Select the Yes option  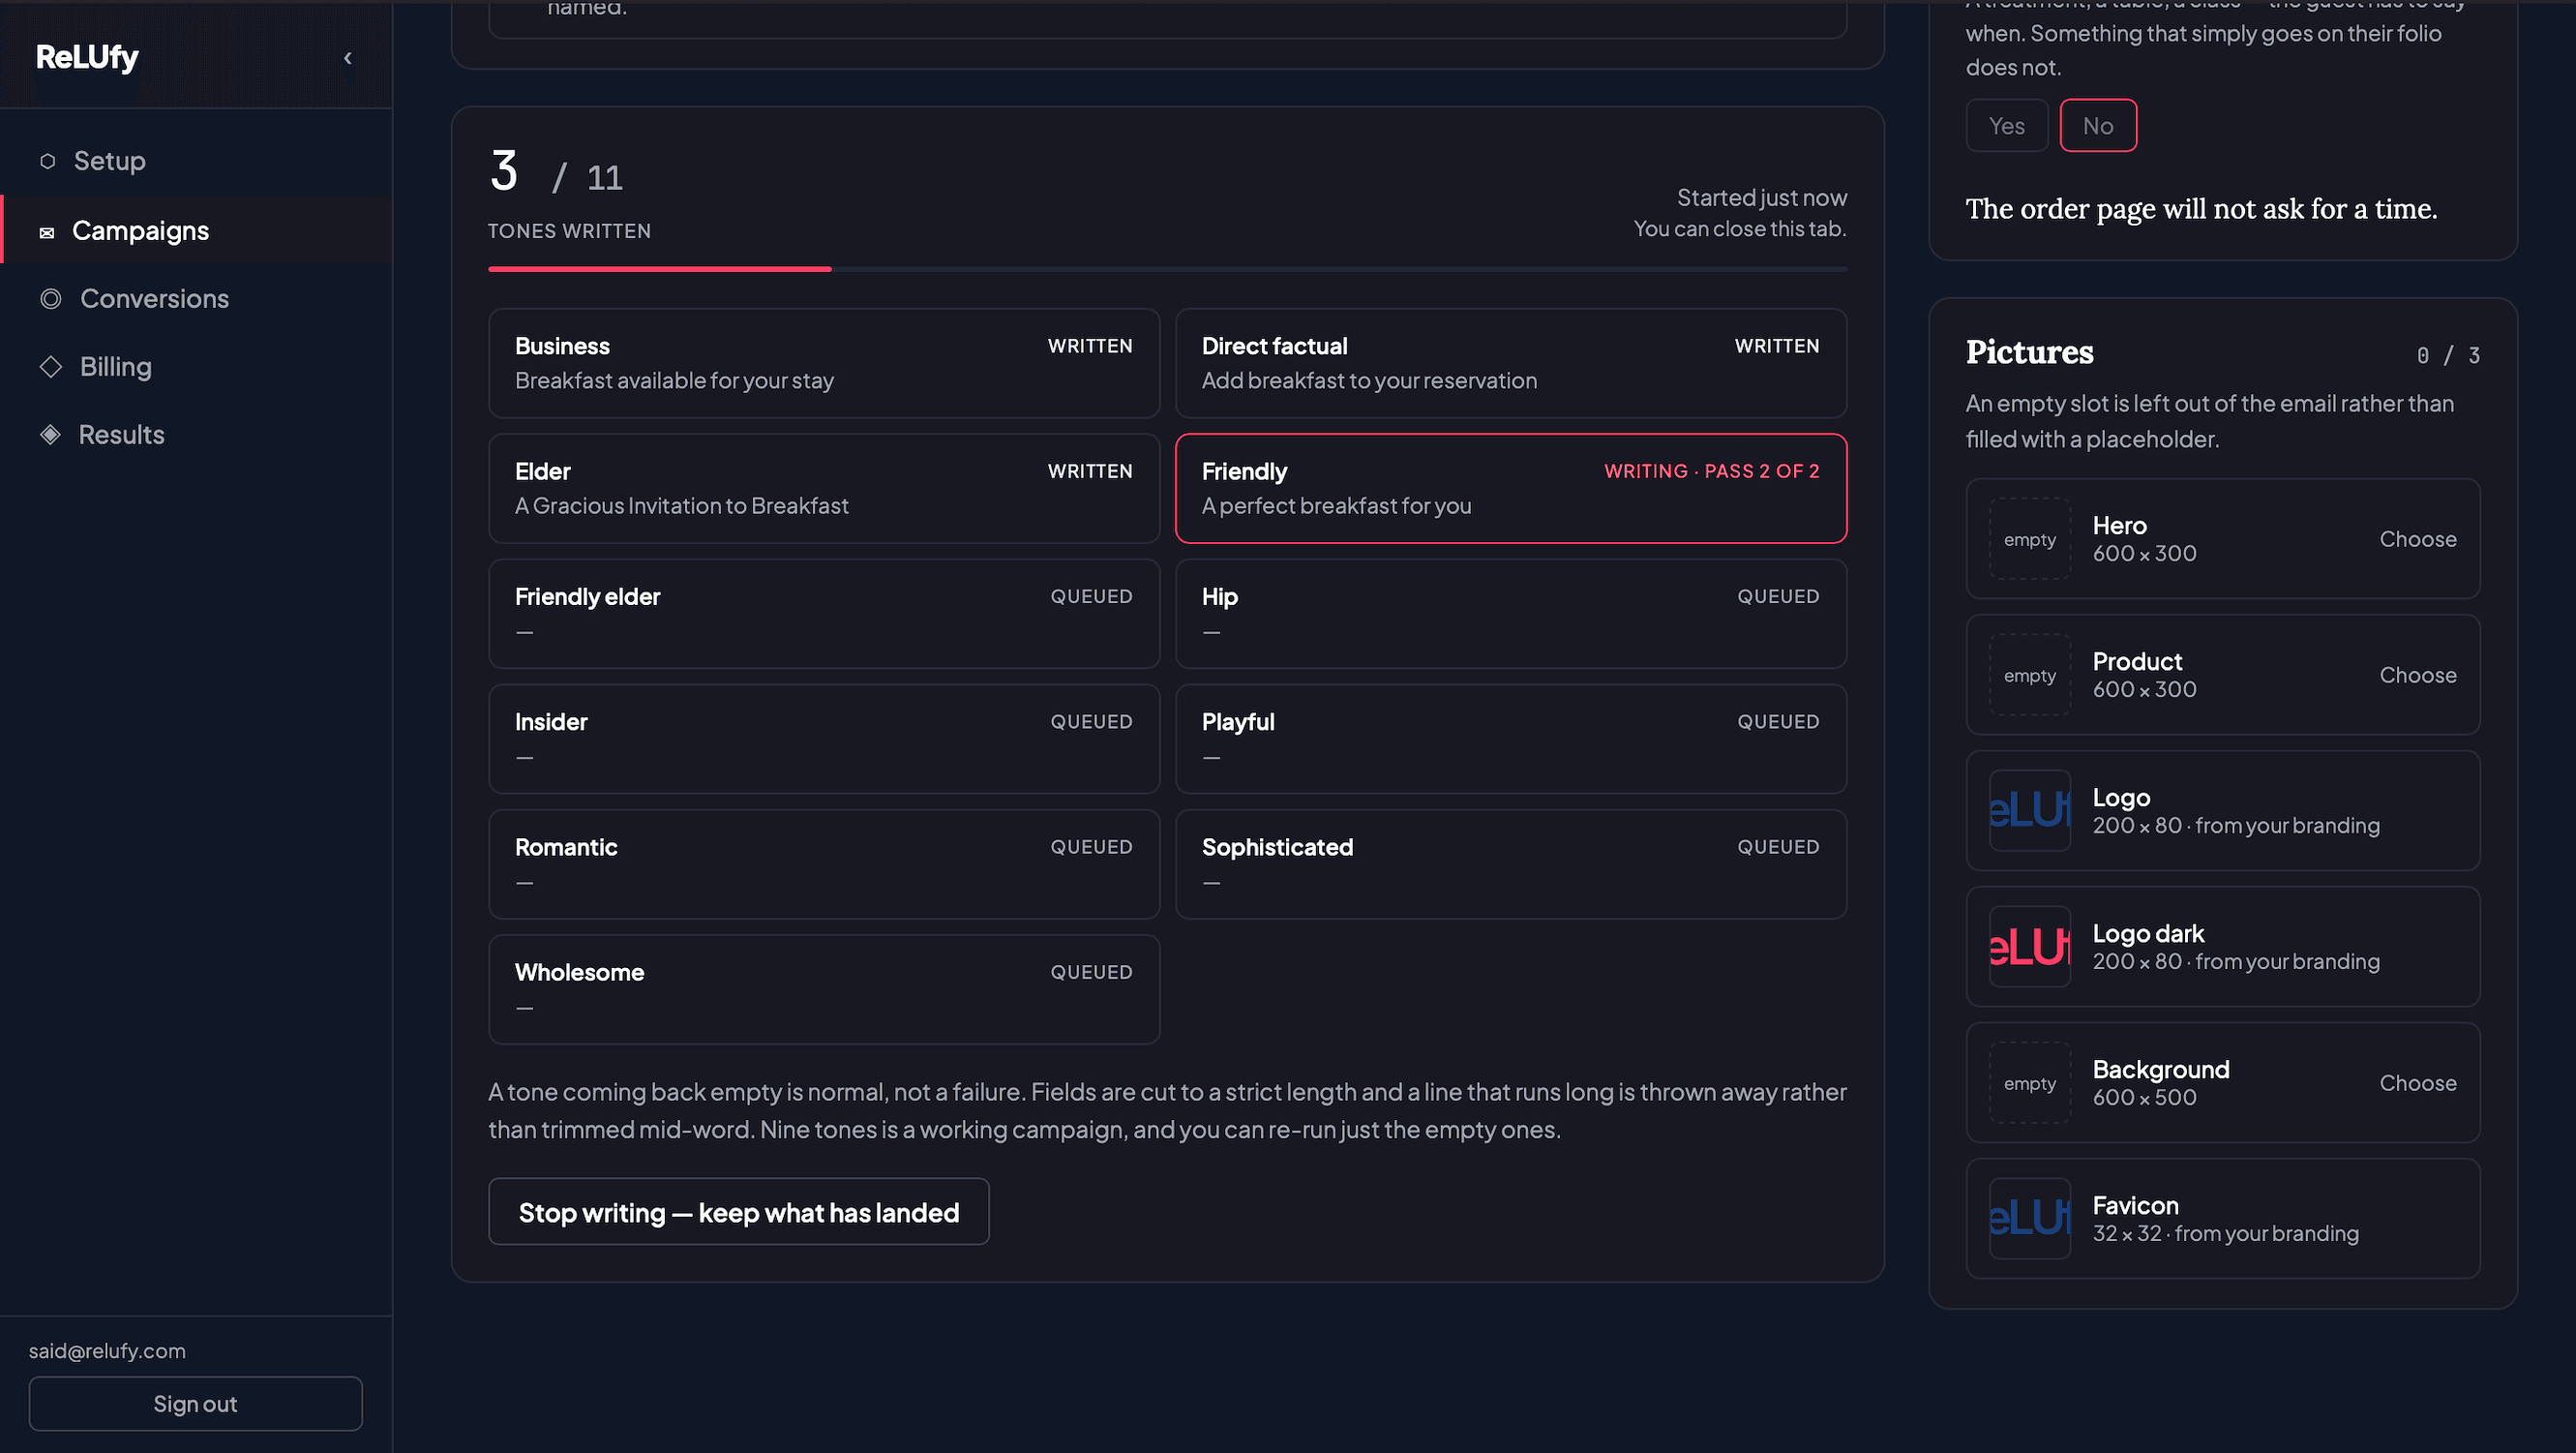point(2007,126)
